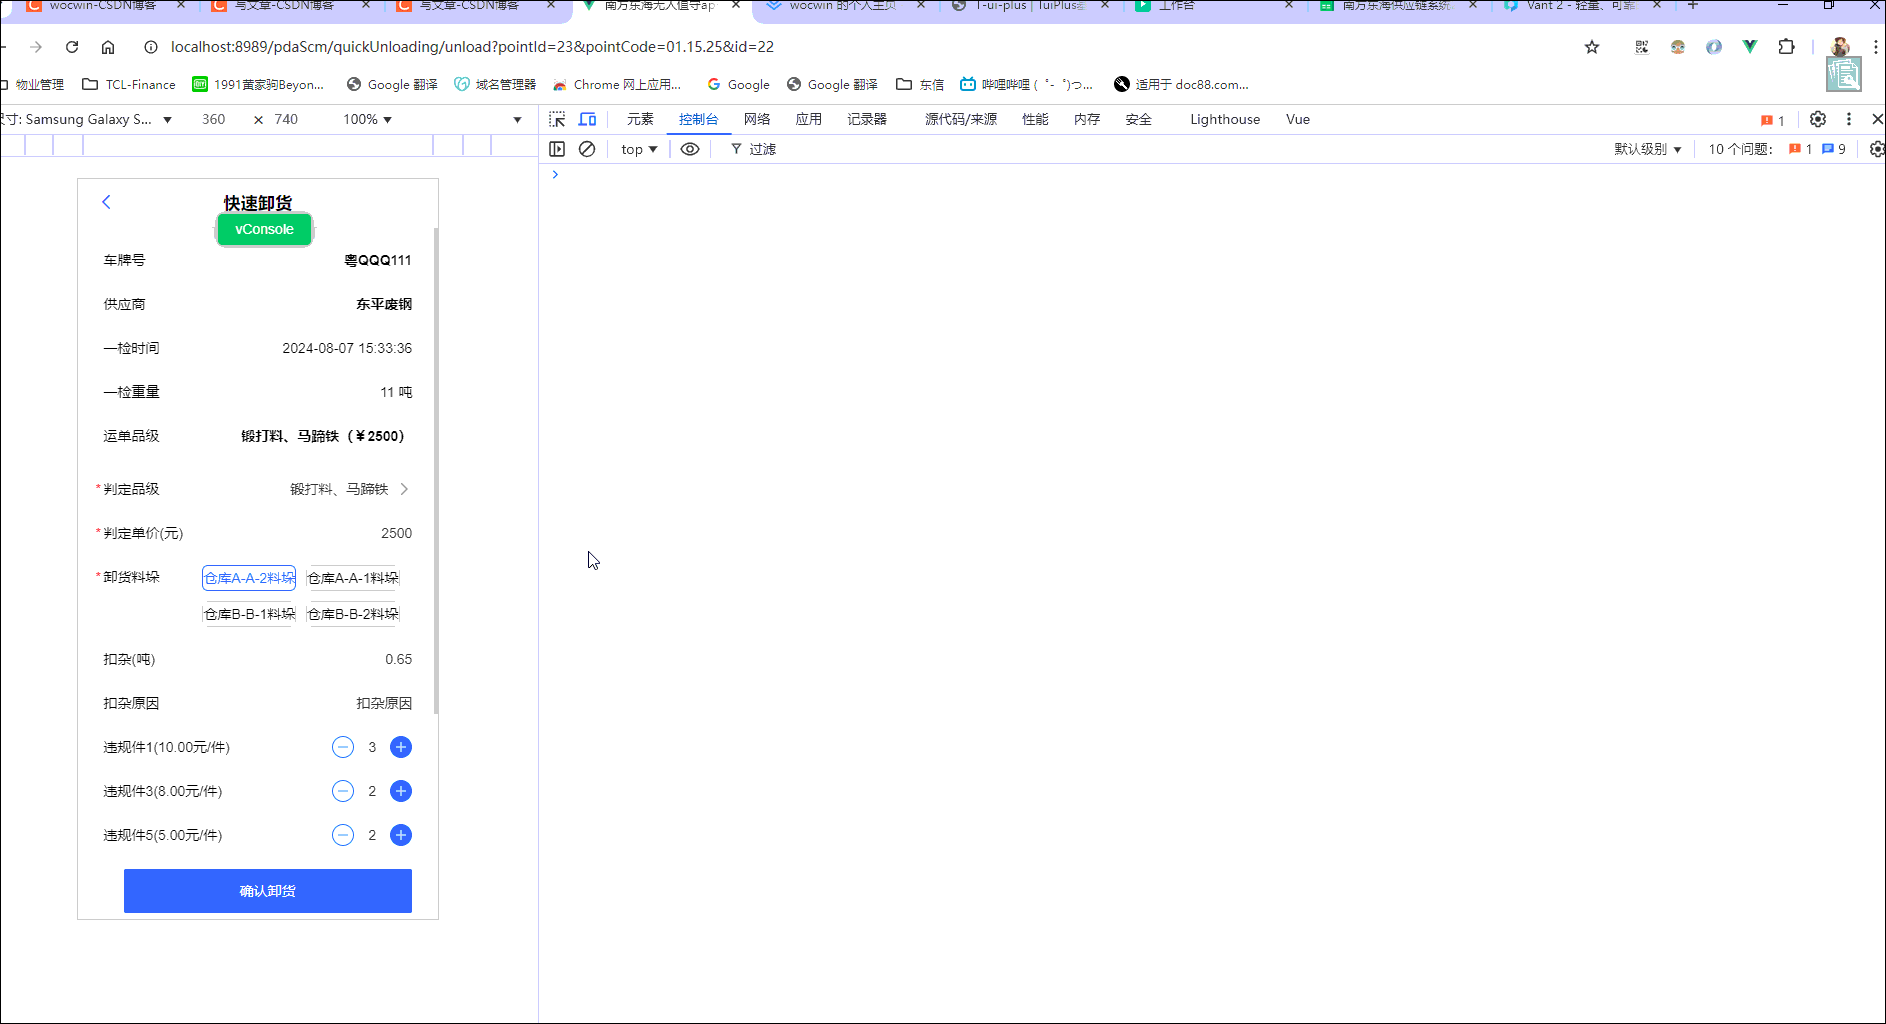Open the 100% zoom dropdown
Image resolution: width=1886 pixels, height=1024 pixels.
pos(367,119)
